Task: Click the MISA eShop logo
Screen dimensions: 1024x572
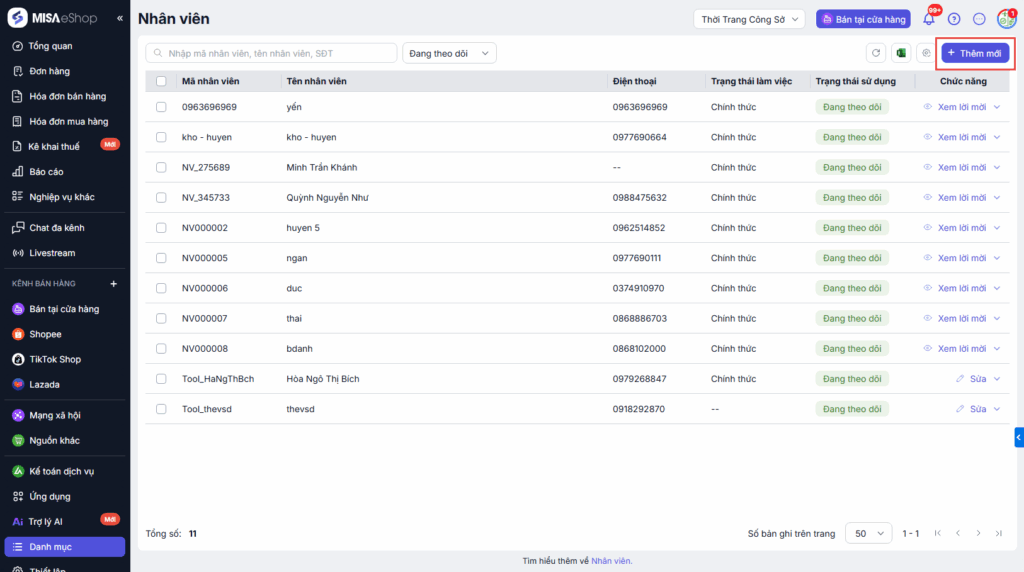Action: [52, 18]
